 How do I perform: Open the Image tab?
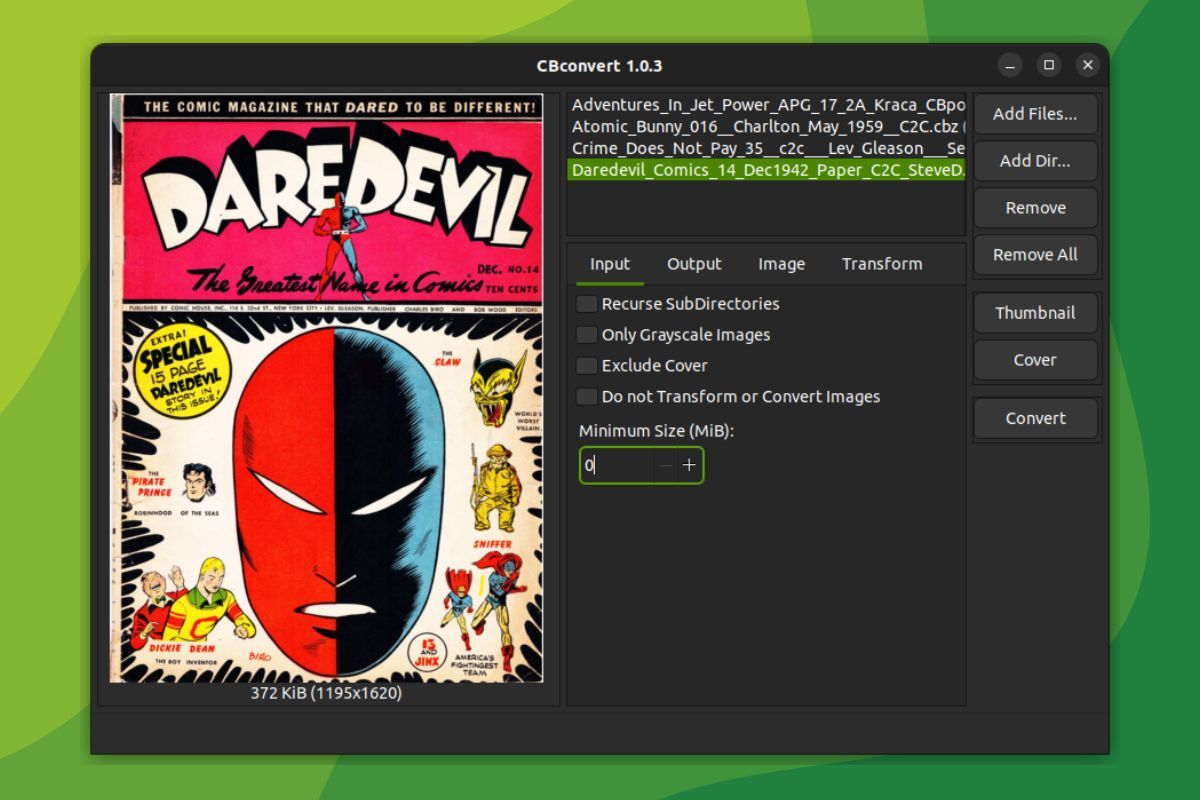[x=780, y=263]
